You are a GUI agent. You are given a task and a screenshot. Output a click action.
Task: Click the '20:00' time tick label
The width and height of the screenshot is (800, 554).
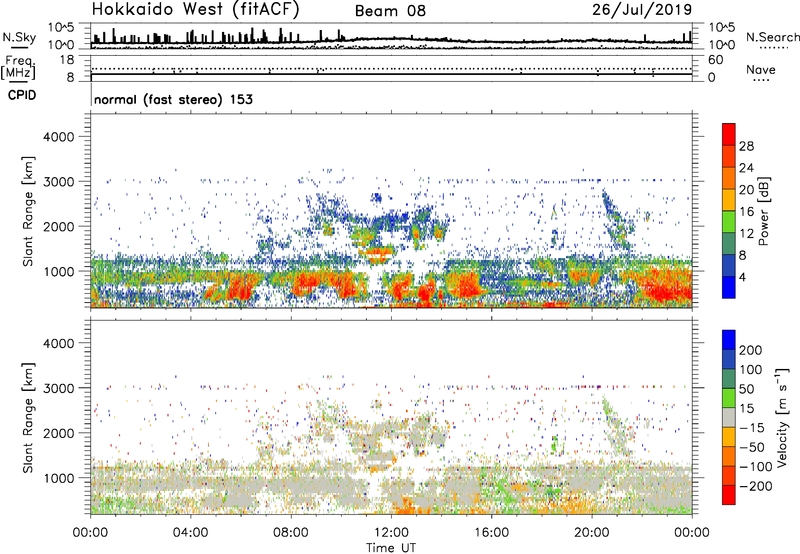591,533
